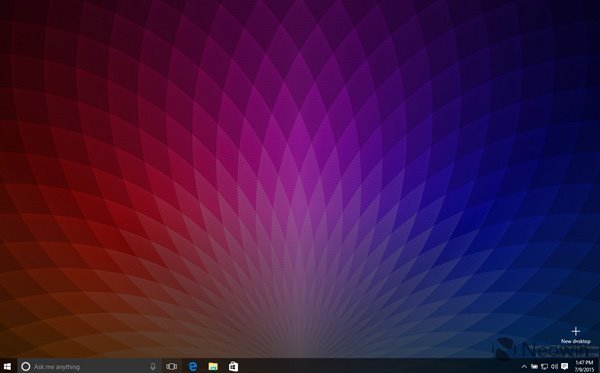The width and height of the screenshot is (600, 373).
Task: Launch Microsoft Edge from the taskbar
Action: [193, 366]
